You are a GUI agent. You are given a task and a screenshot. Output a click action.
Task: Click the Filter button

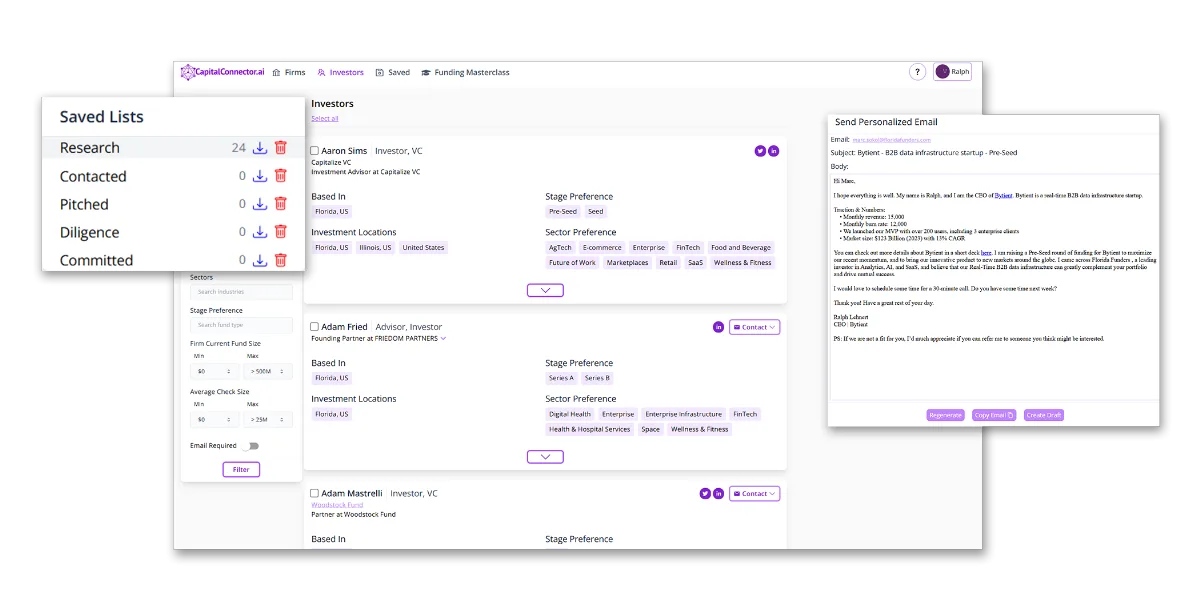pyautogui.click(x=241, y=469)
